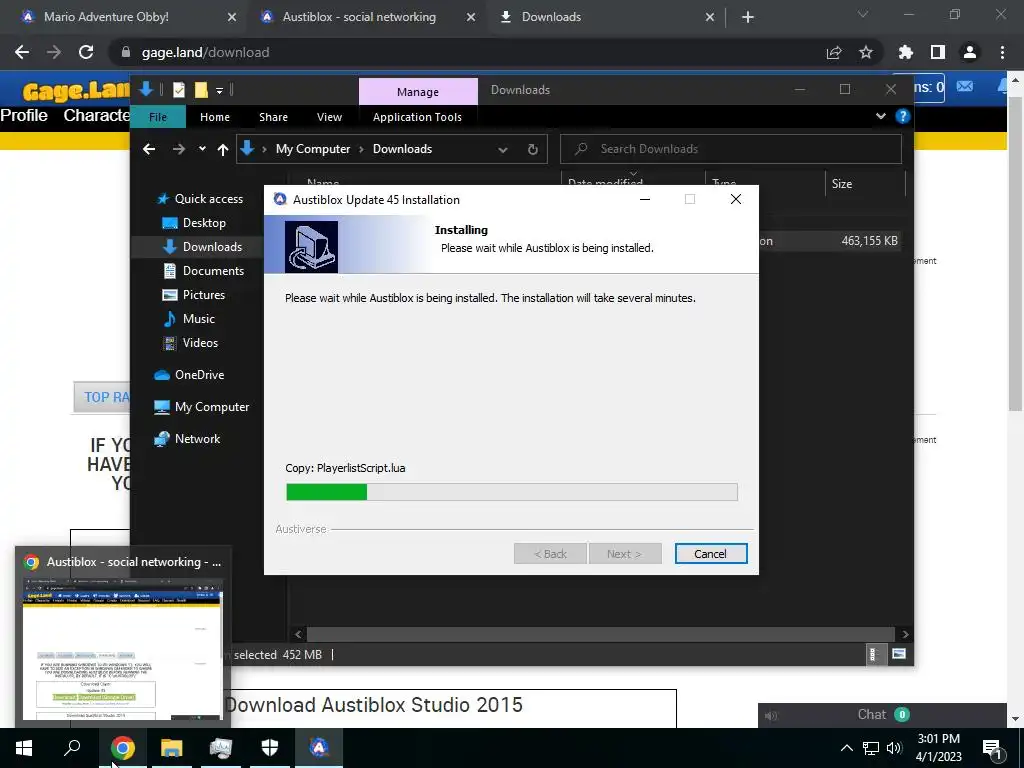Click the Explorer back arrow

click(x=149, y=149)
